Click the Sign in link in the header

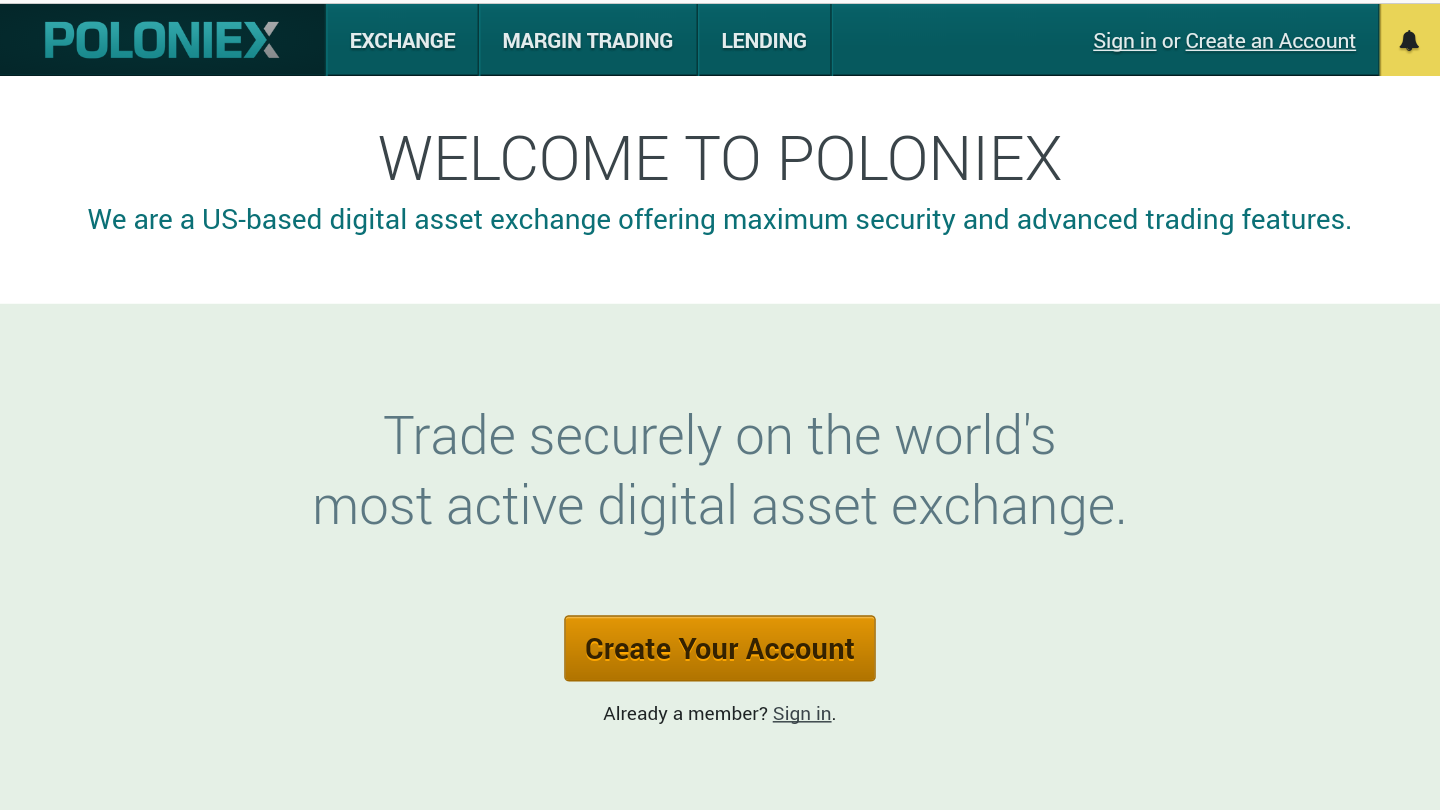1124,41
